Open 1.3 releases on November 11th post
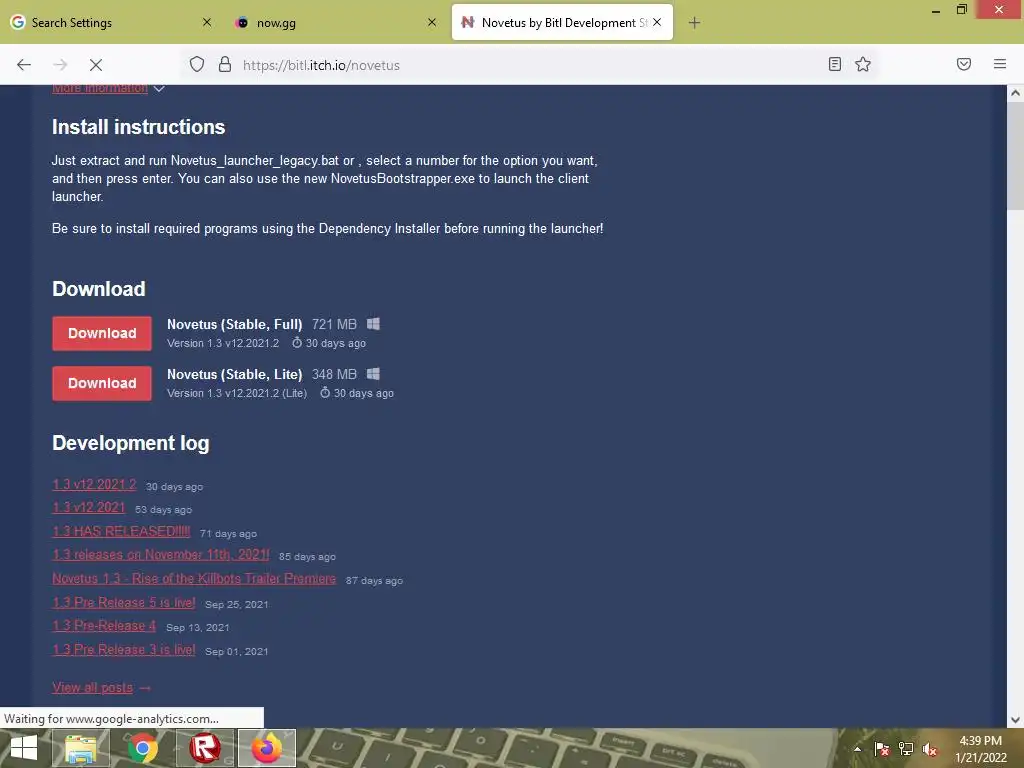1024x768 pixels. [x=161, y=555]
